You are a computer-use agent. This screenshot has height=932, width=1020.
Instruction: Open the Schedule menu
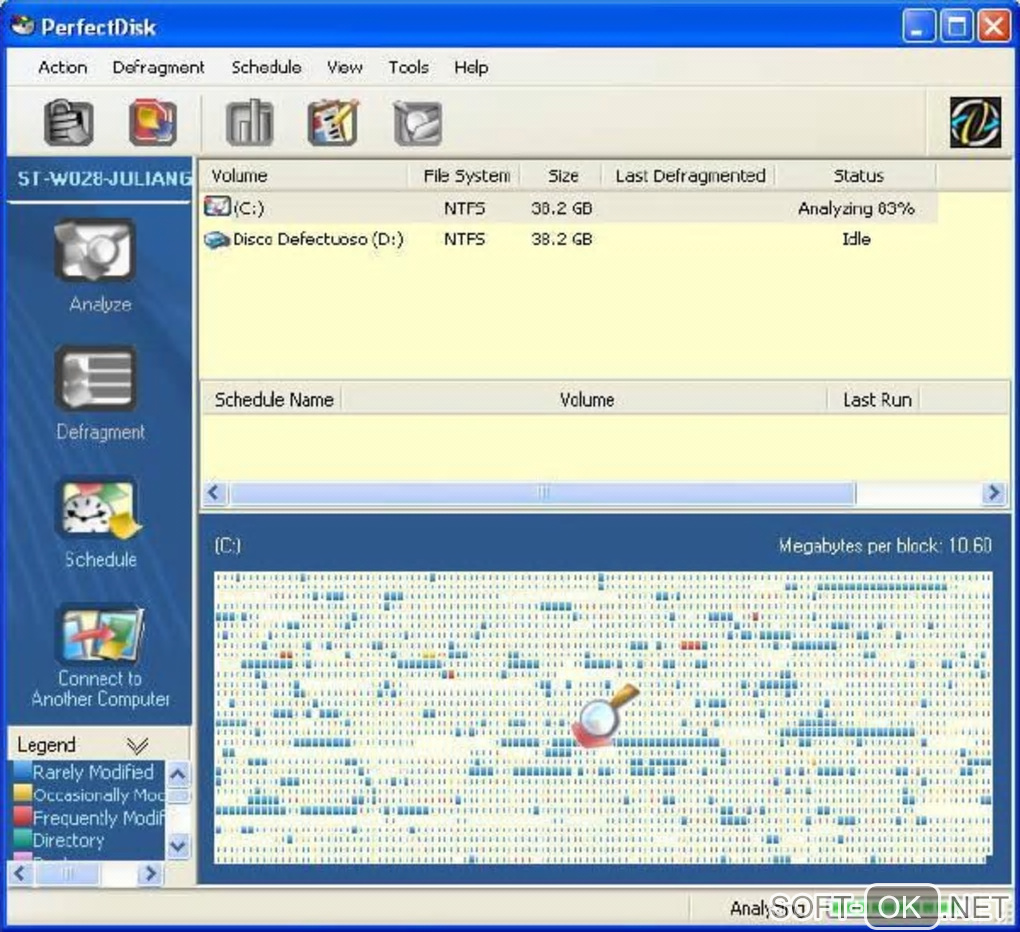tap(266, 67)
